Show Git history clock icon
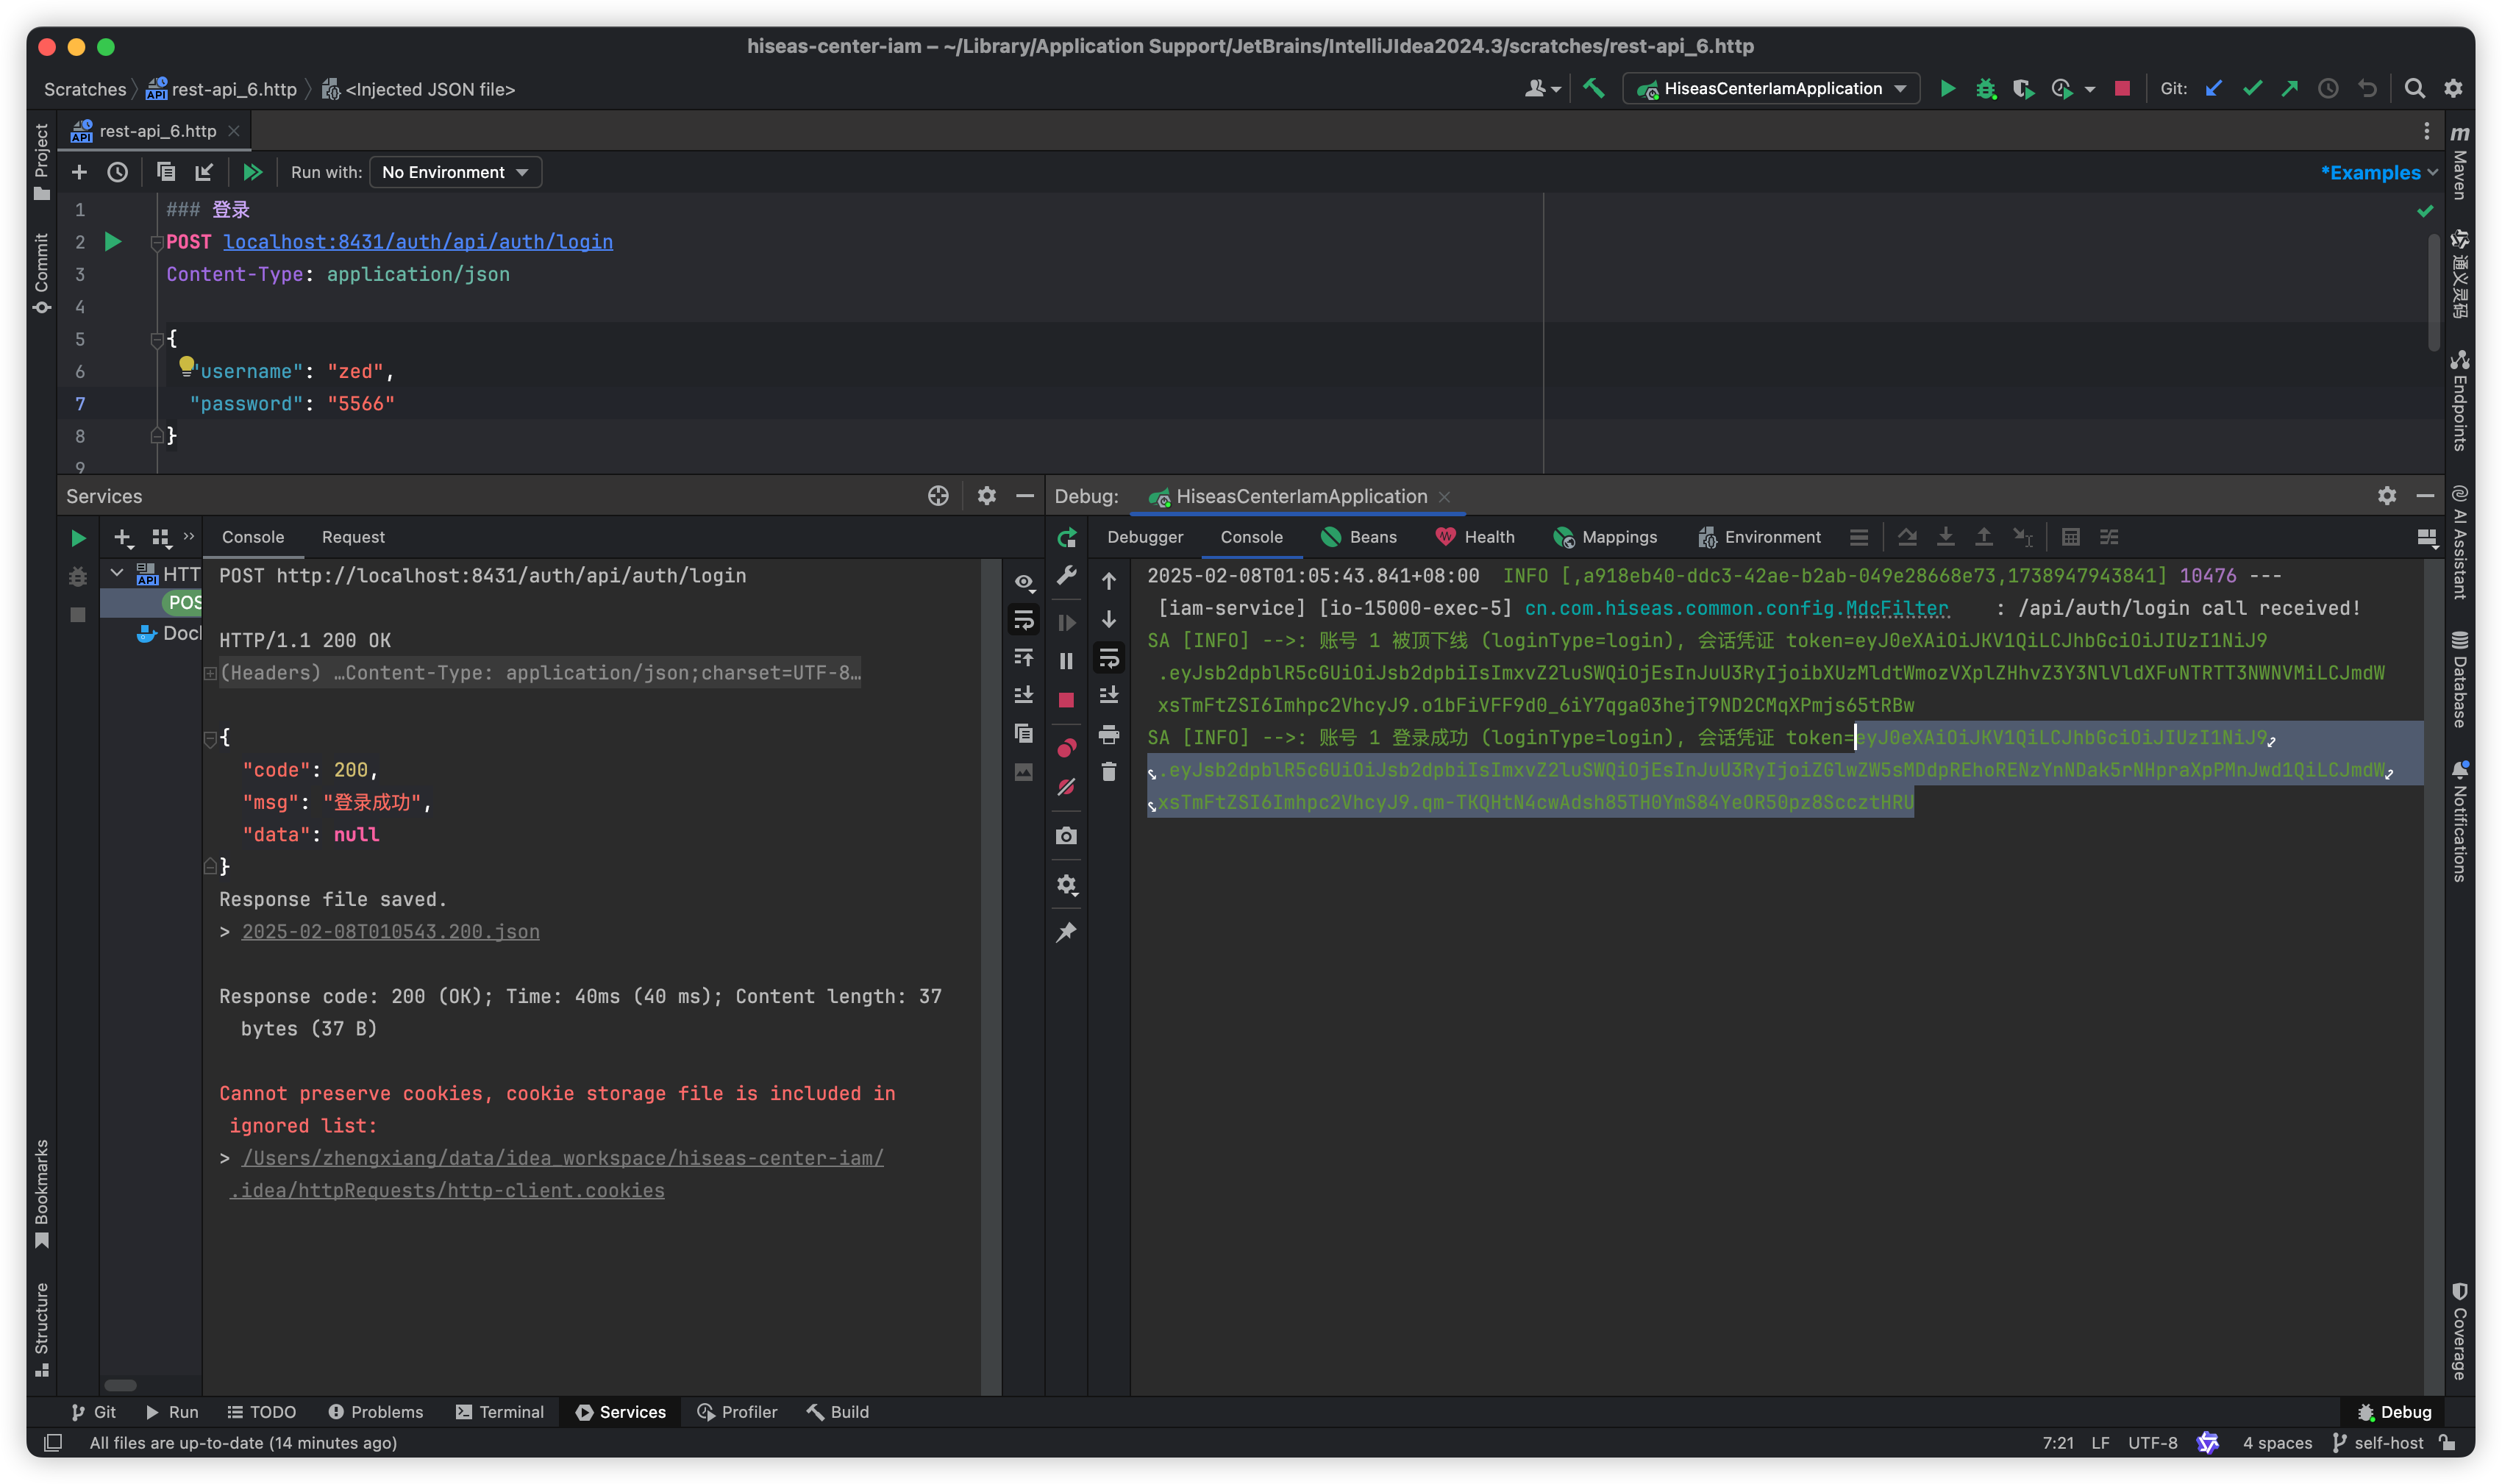Image resolution: width=2502 pixels, height=1484 pixels. [2327, 89]
